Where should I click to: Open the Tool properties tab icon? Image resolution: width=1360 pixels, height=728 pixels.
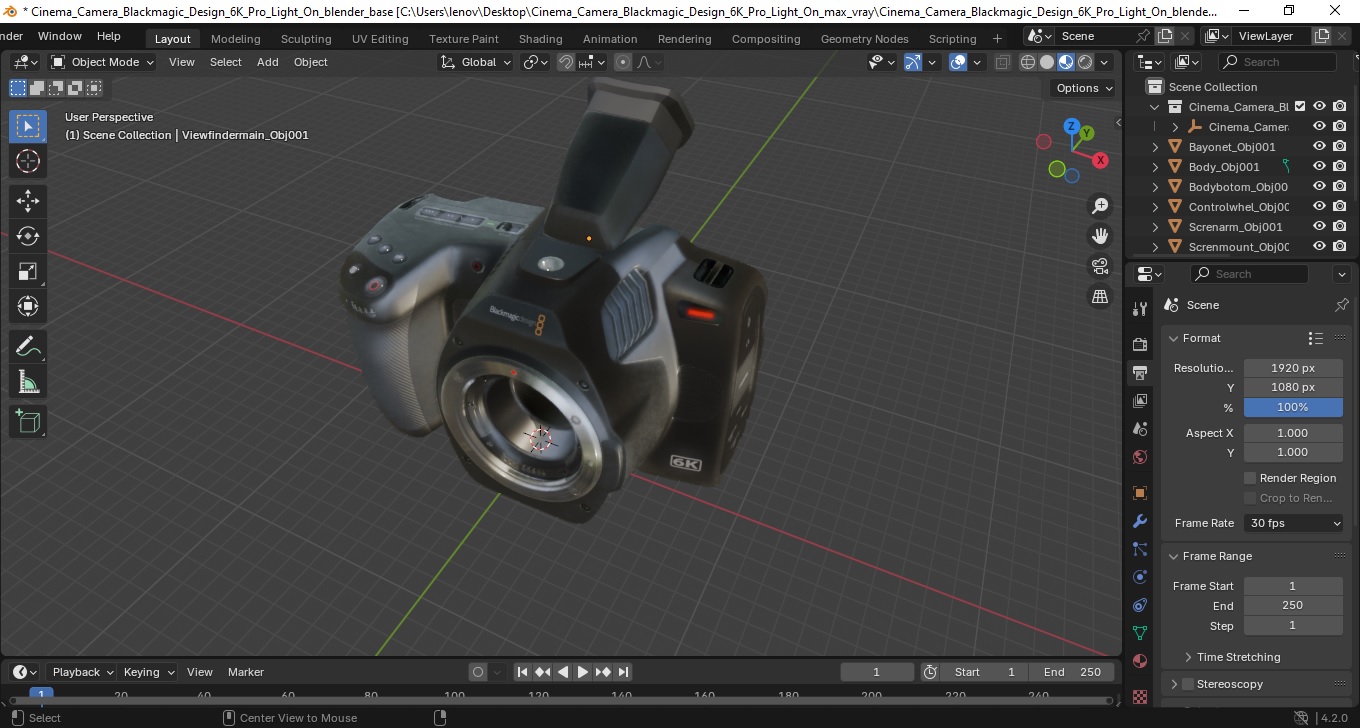coord(1139,308)
